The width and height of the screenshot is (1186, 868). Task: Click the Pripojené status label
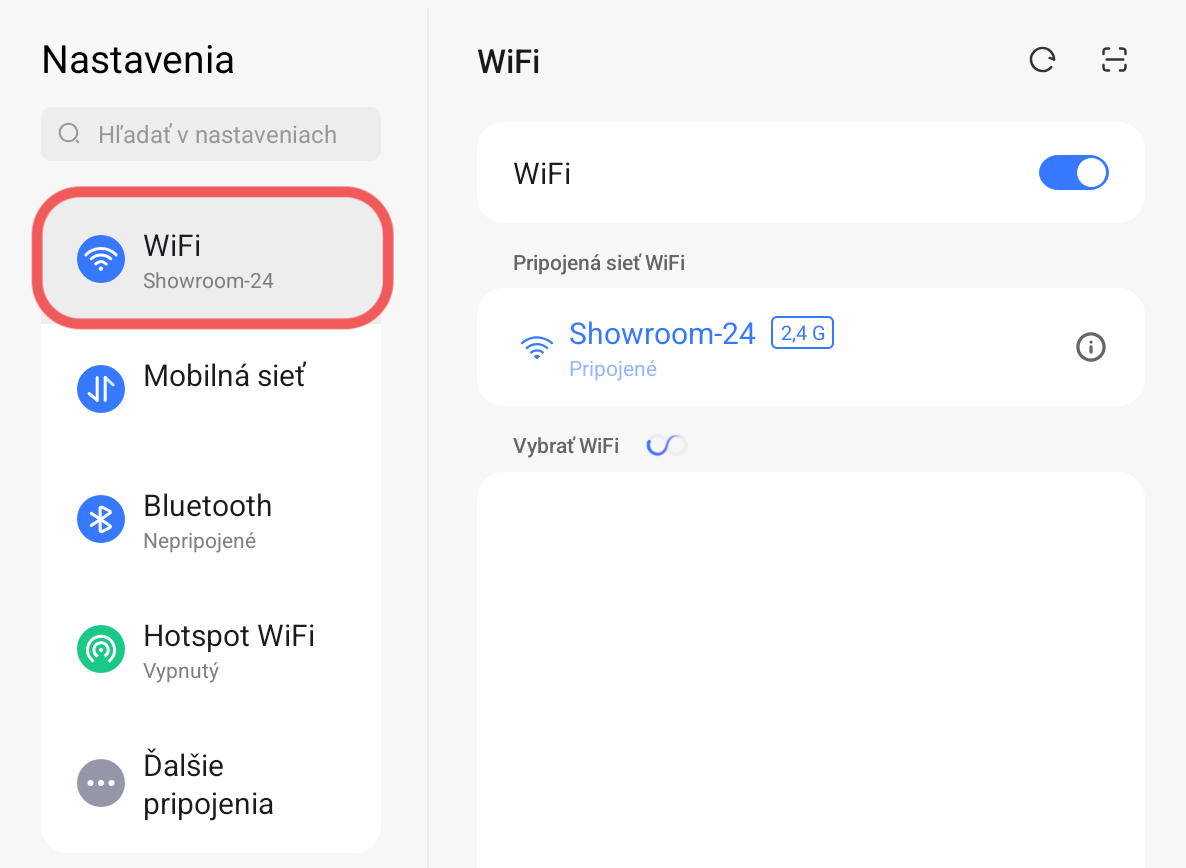(x=612, y=369)
